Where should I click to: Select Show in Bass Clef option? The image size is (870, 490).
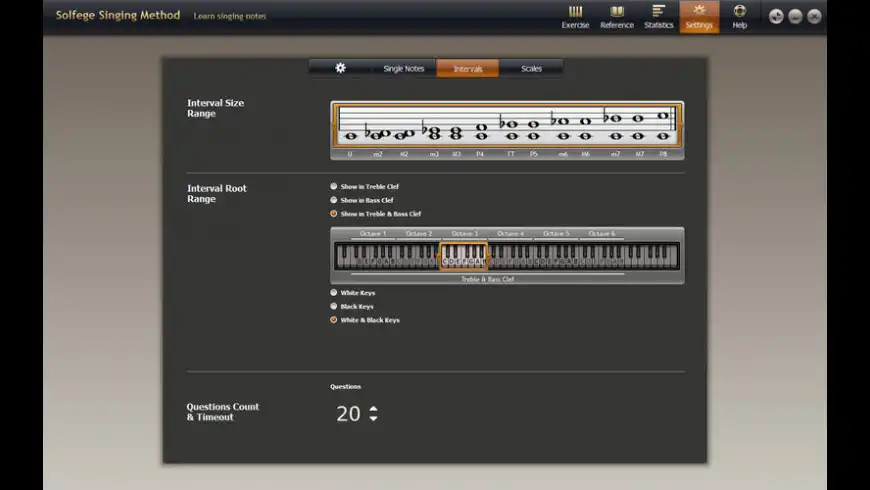(334, 200)
